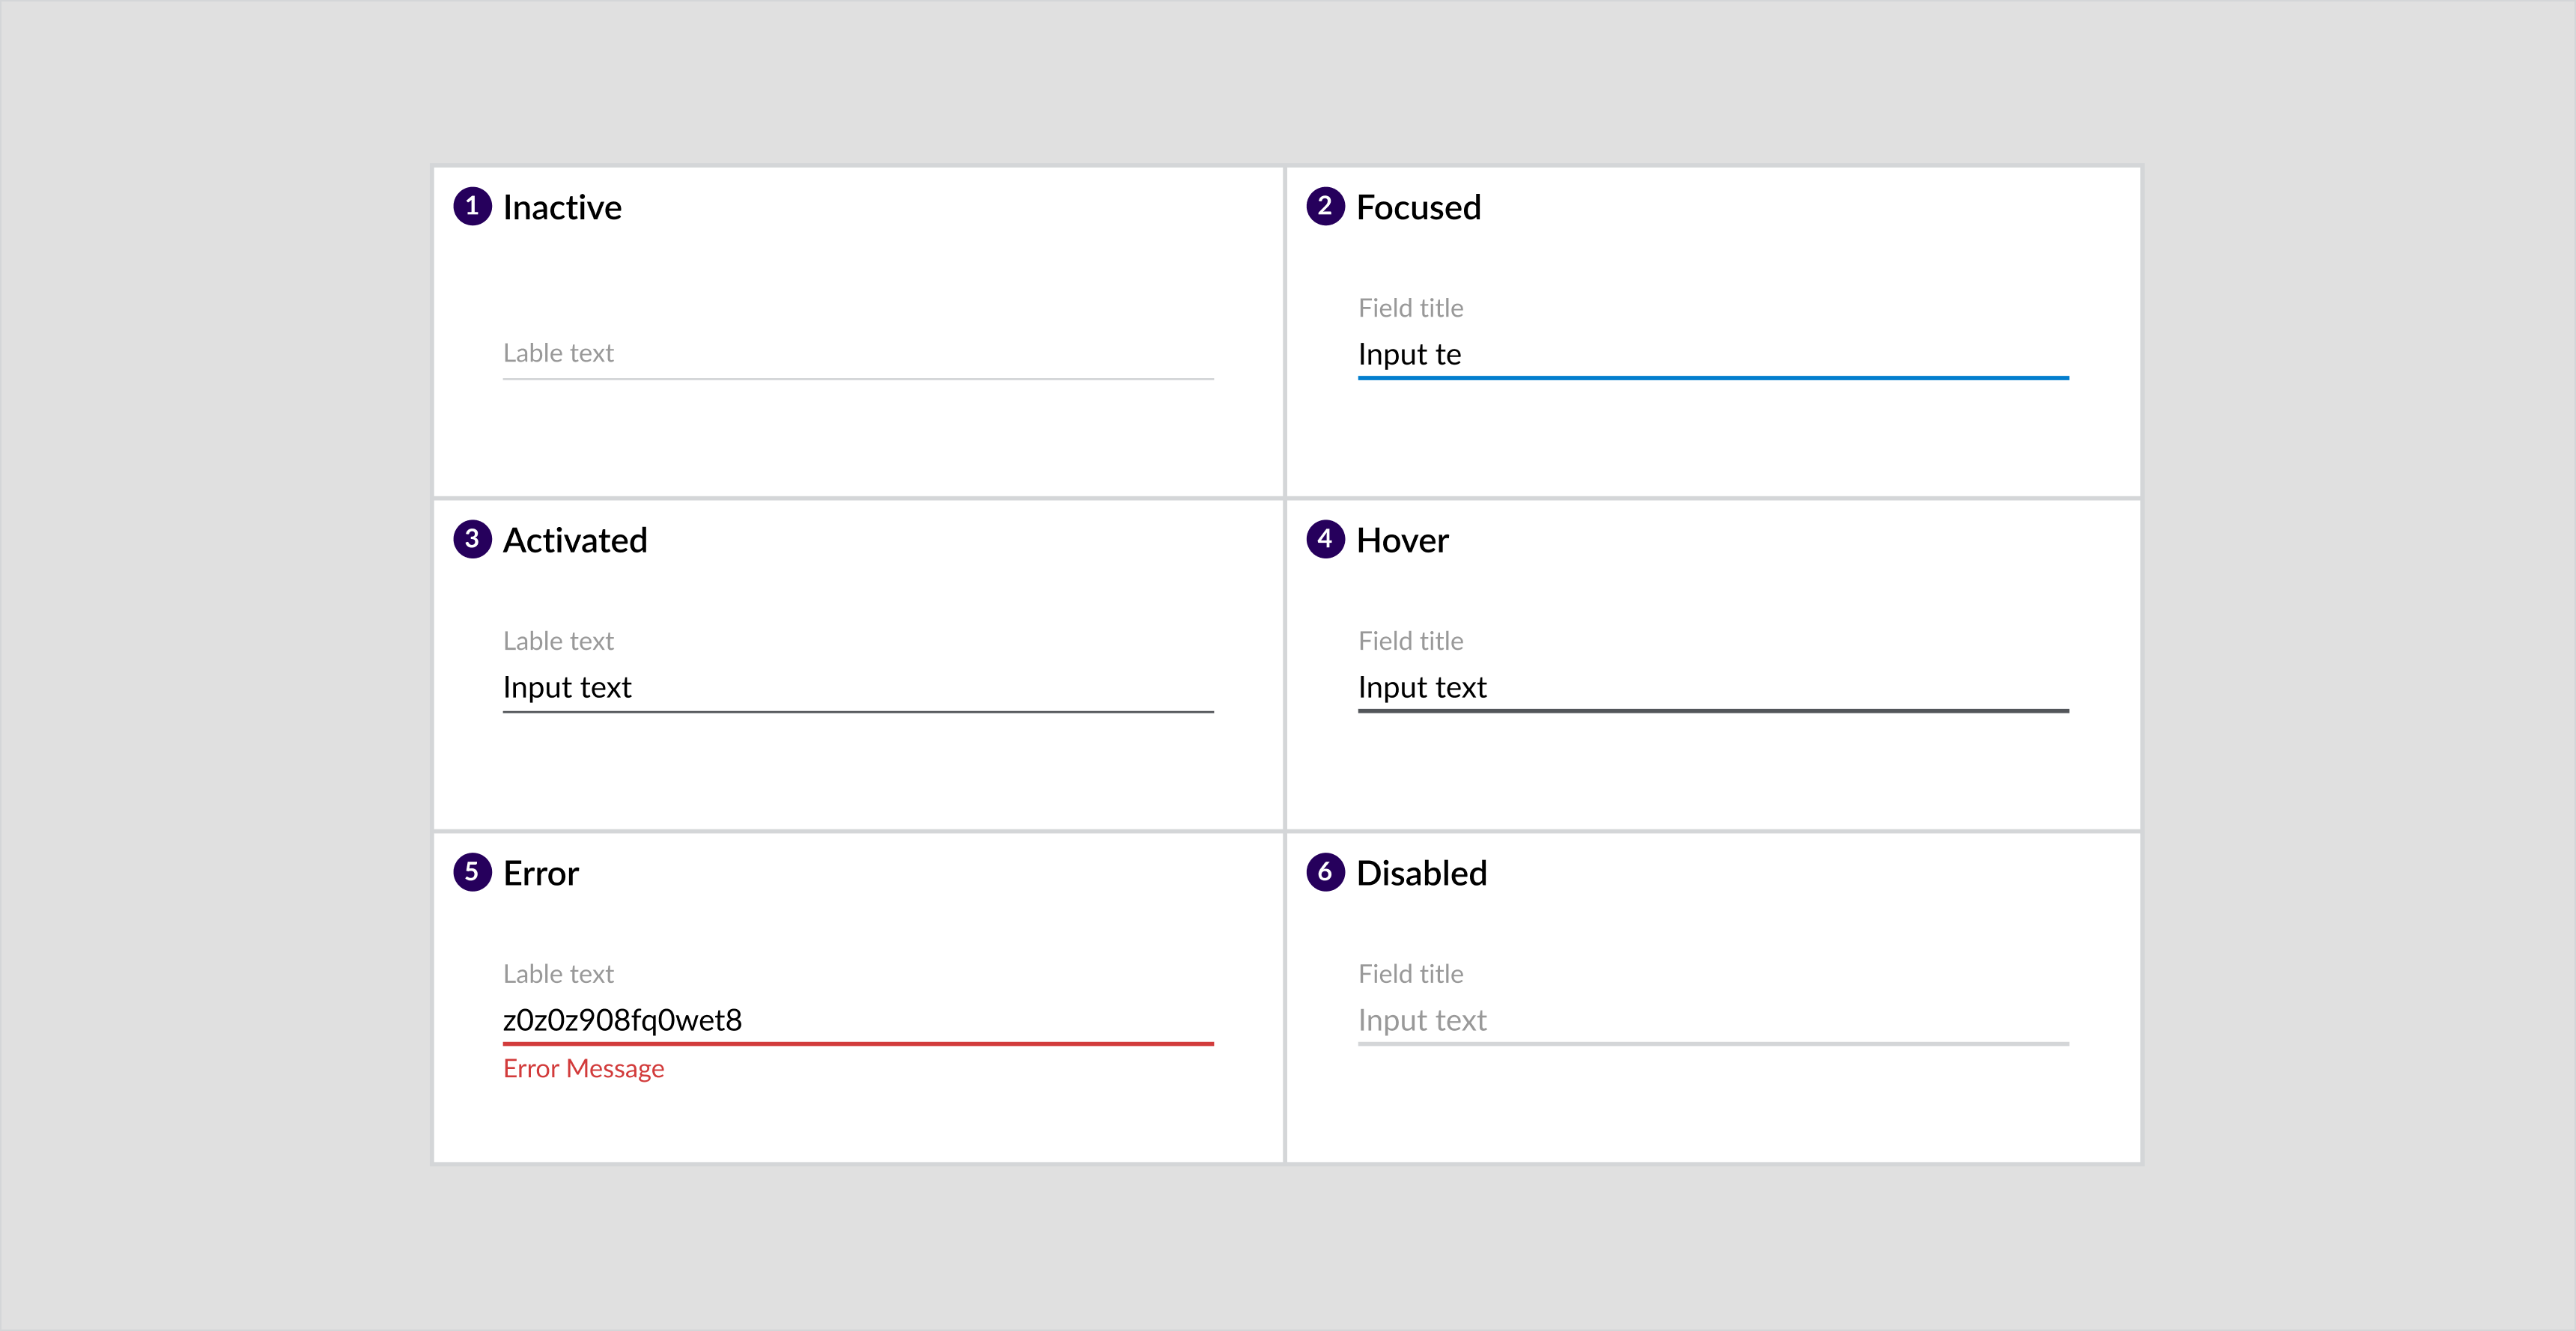
Task: Click the number 2 badge beside Focused
Action: [x=1325, y=206]
